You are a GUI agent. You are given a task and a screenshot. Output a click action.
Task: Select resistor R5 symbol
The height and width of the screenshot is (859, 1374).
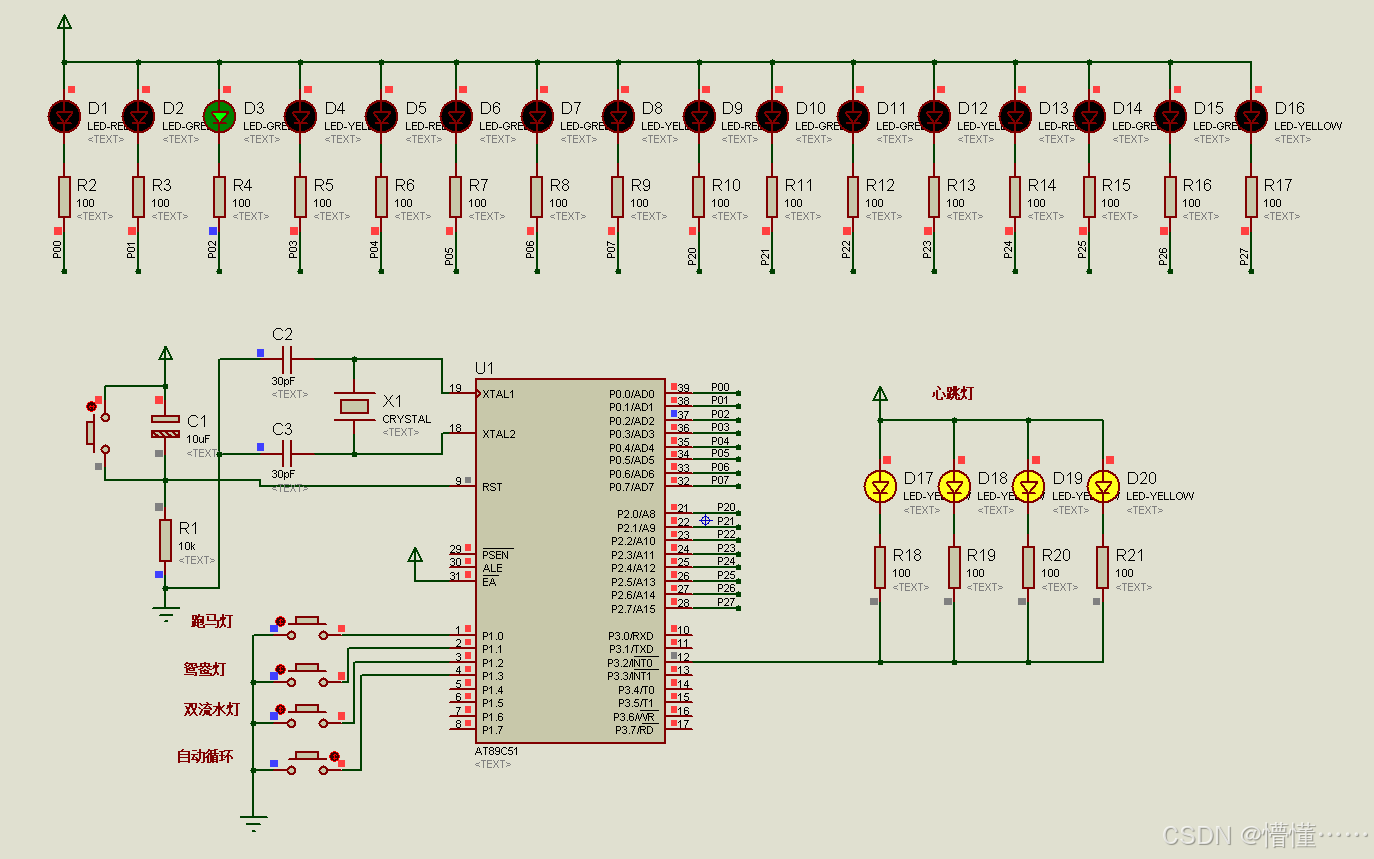[300, 197]
